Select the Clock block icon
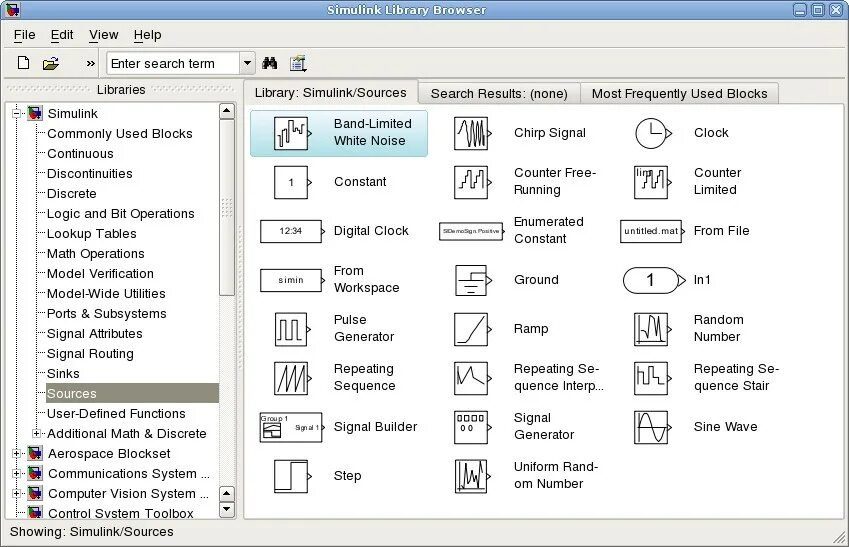The height and width of the screenshot is (547, 849). click(x=653, y=133)
